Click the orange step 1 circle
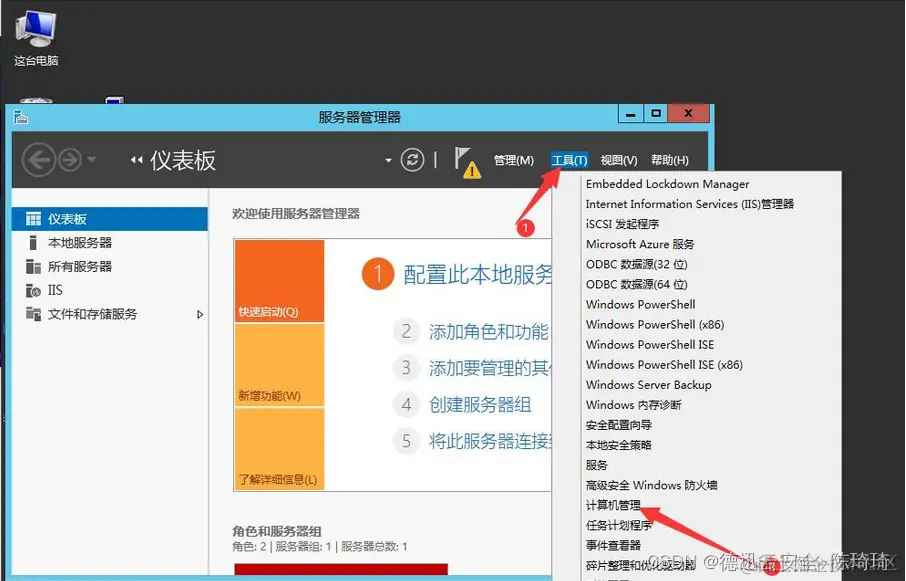The height and width of the screenshot is (581, 906). 378,274
